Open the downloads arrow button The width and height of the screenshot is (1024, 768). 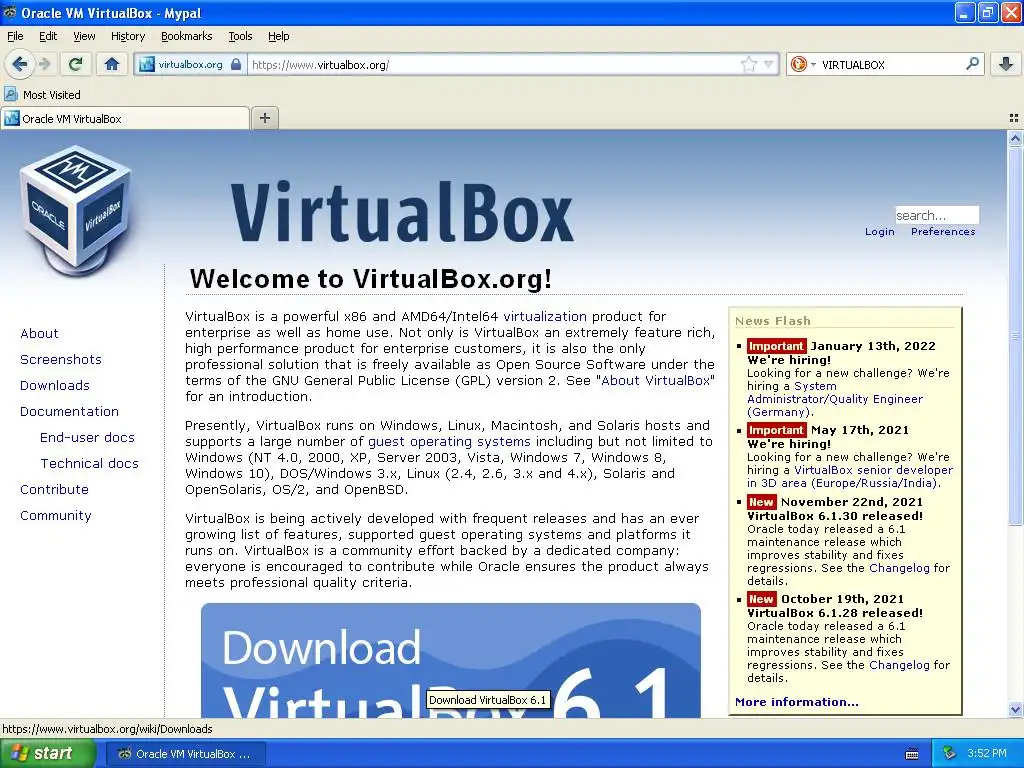[x=1006, y=64]
